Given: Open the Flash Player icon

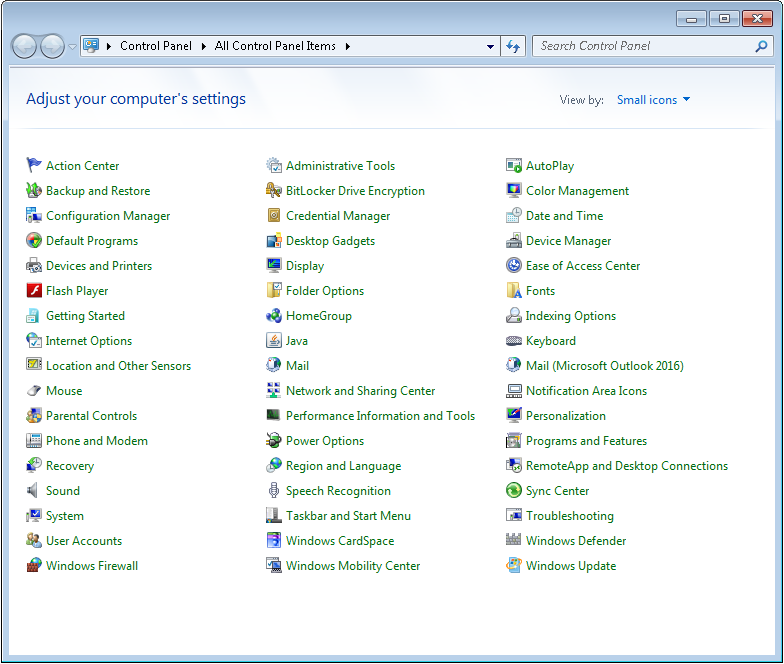Looking at the screenshot, I should click(34, 290).
